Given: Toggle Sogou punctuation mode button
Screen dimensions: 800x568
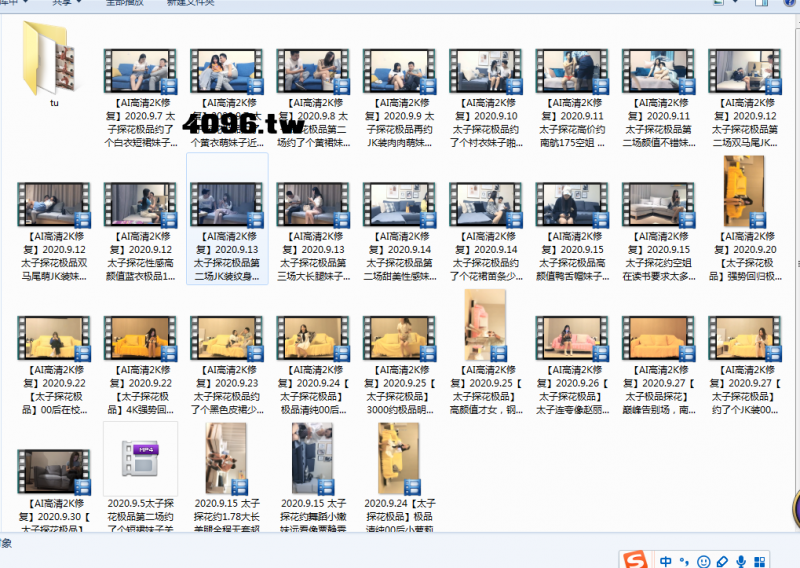Looking at the screenshot, I should (685, 561).
